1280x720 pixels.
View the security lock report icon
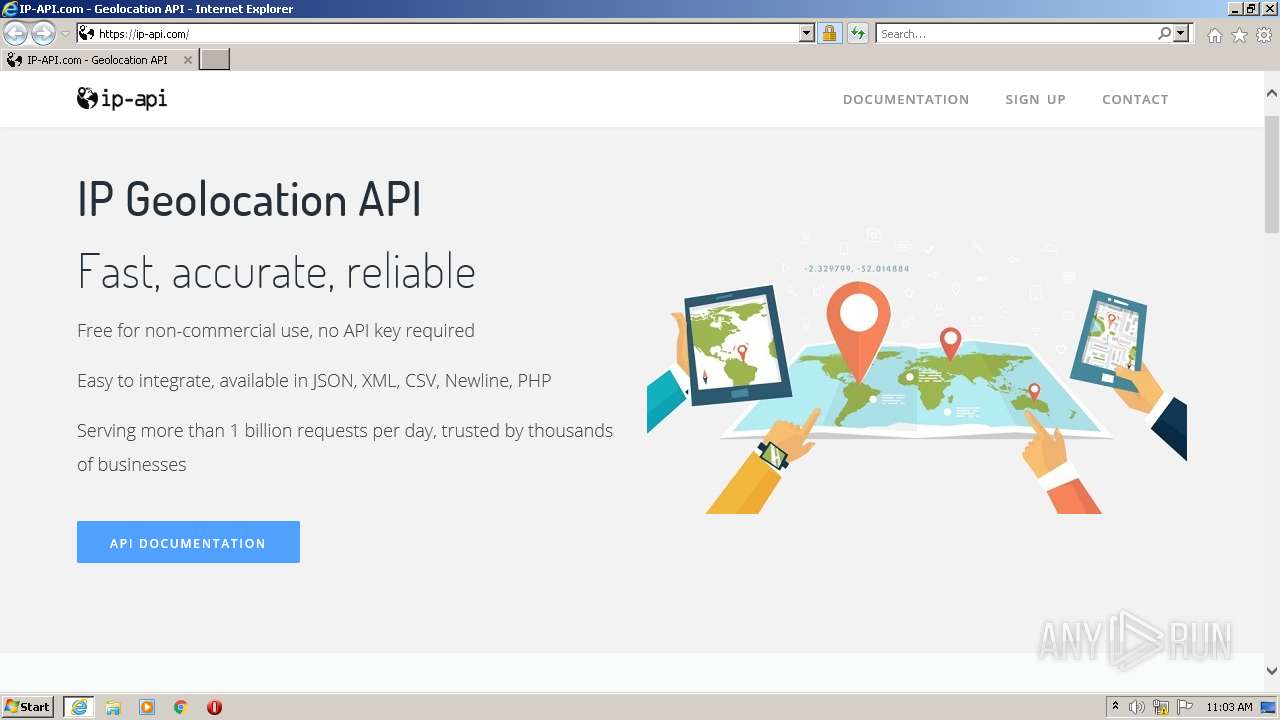pyautogui.click(x=829, y=33)
